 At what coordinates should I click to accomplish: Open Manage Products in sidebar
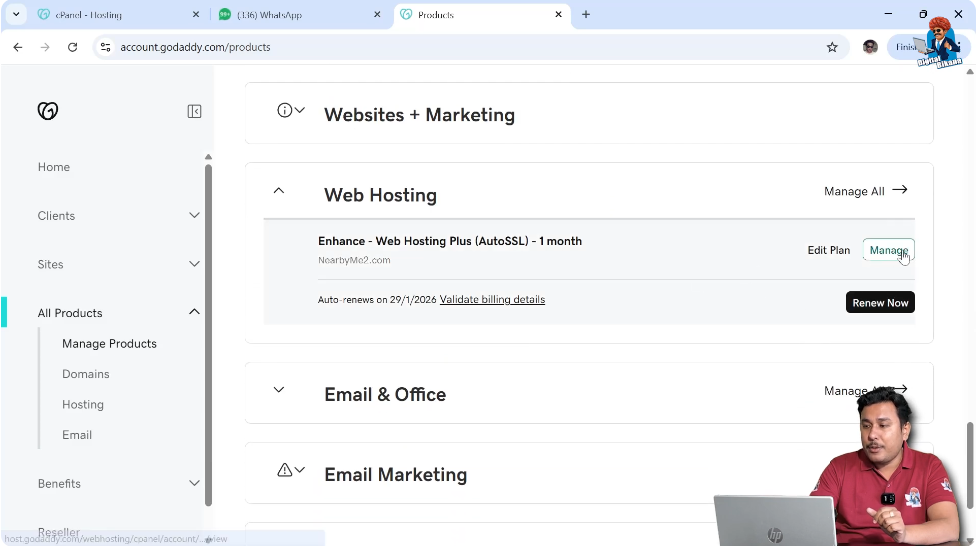tap(109, 344)
